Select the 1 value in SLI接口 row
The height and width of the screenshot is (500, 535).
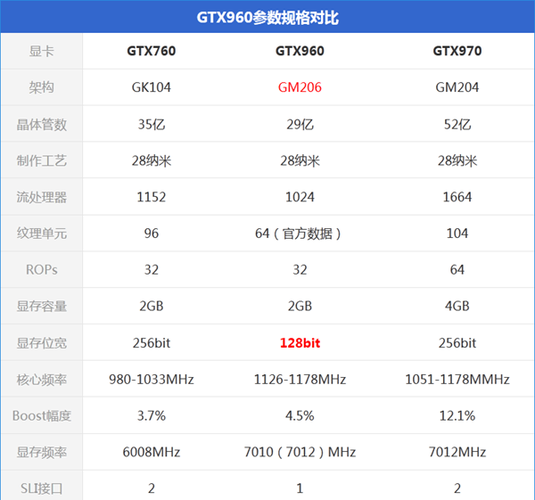pos(300,489)
